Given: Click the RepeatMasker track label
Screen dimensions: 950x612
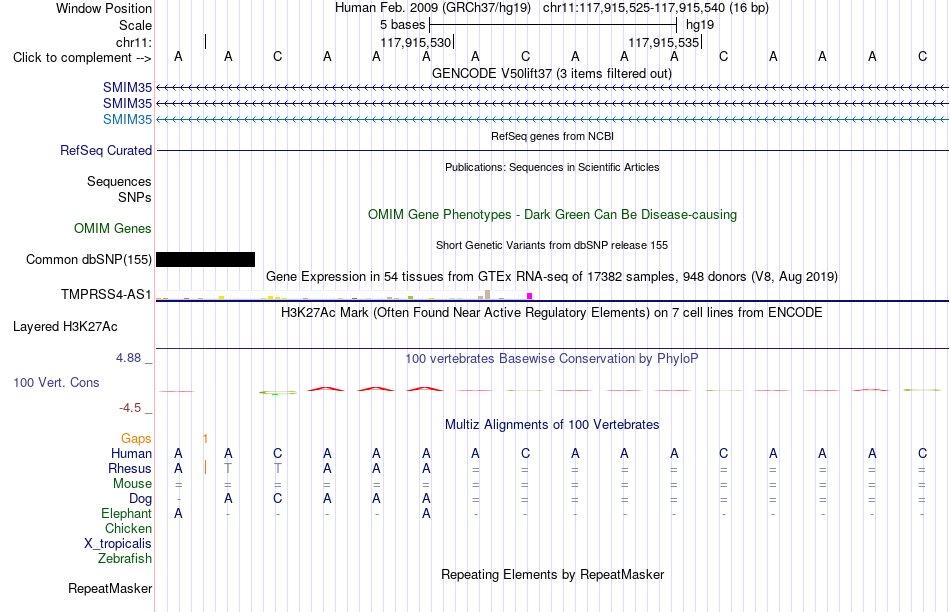Looking at the screenshot, I should click(110, 588).
